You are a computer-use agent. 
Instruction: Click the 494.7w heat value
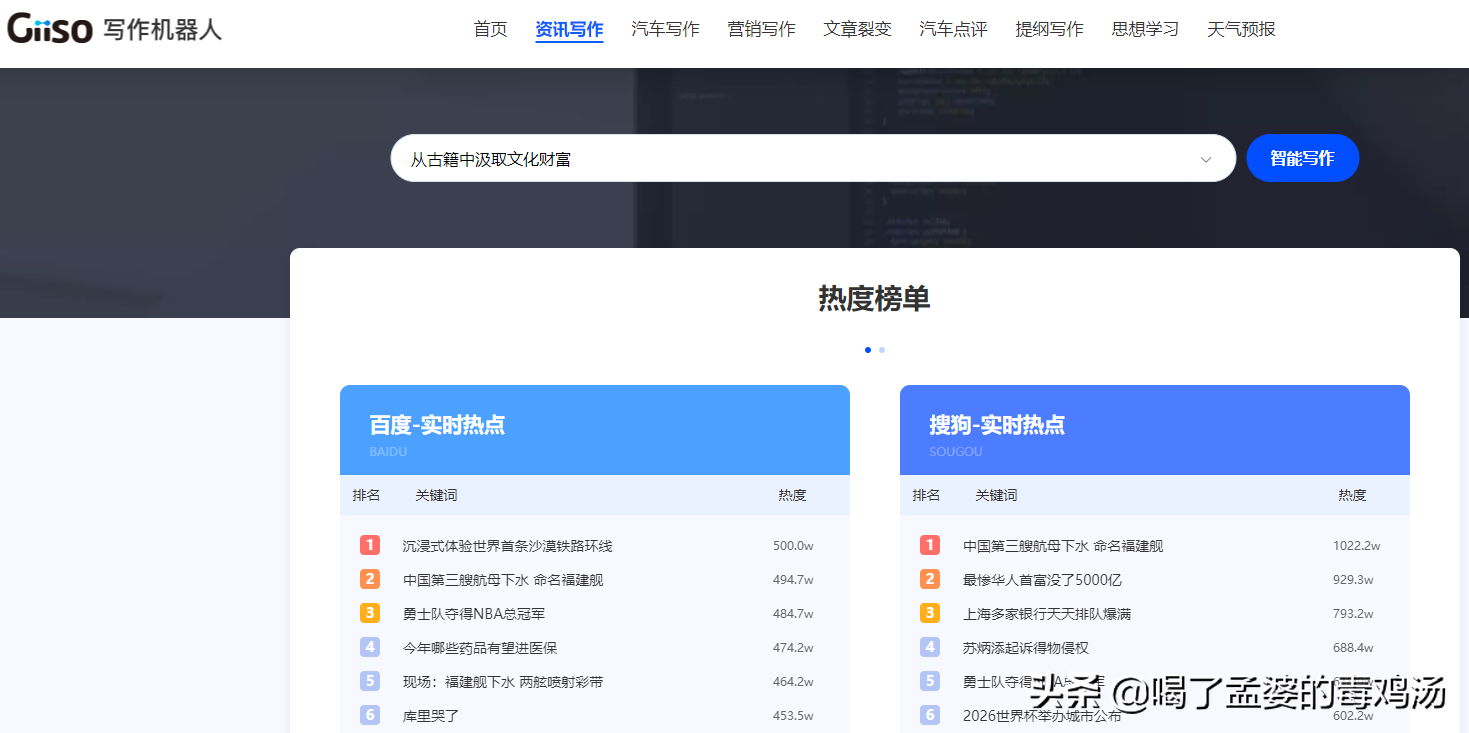pos(793,580)
